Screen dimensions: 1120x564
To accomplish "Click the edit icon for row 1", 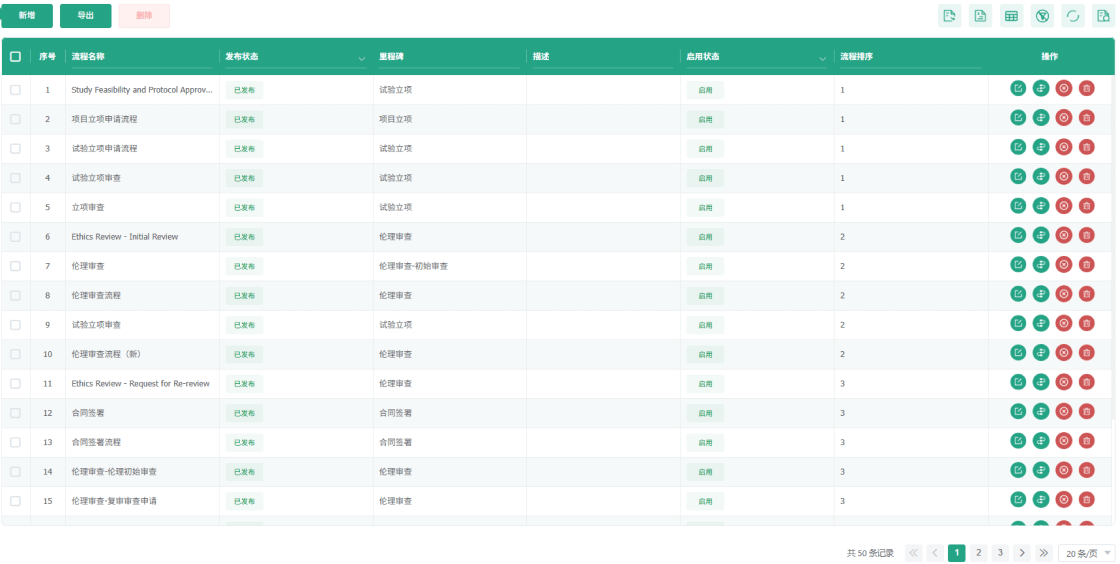I will [1018, 89].
